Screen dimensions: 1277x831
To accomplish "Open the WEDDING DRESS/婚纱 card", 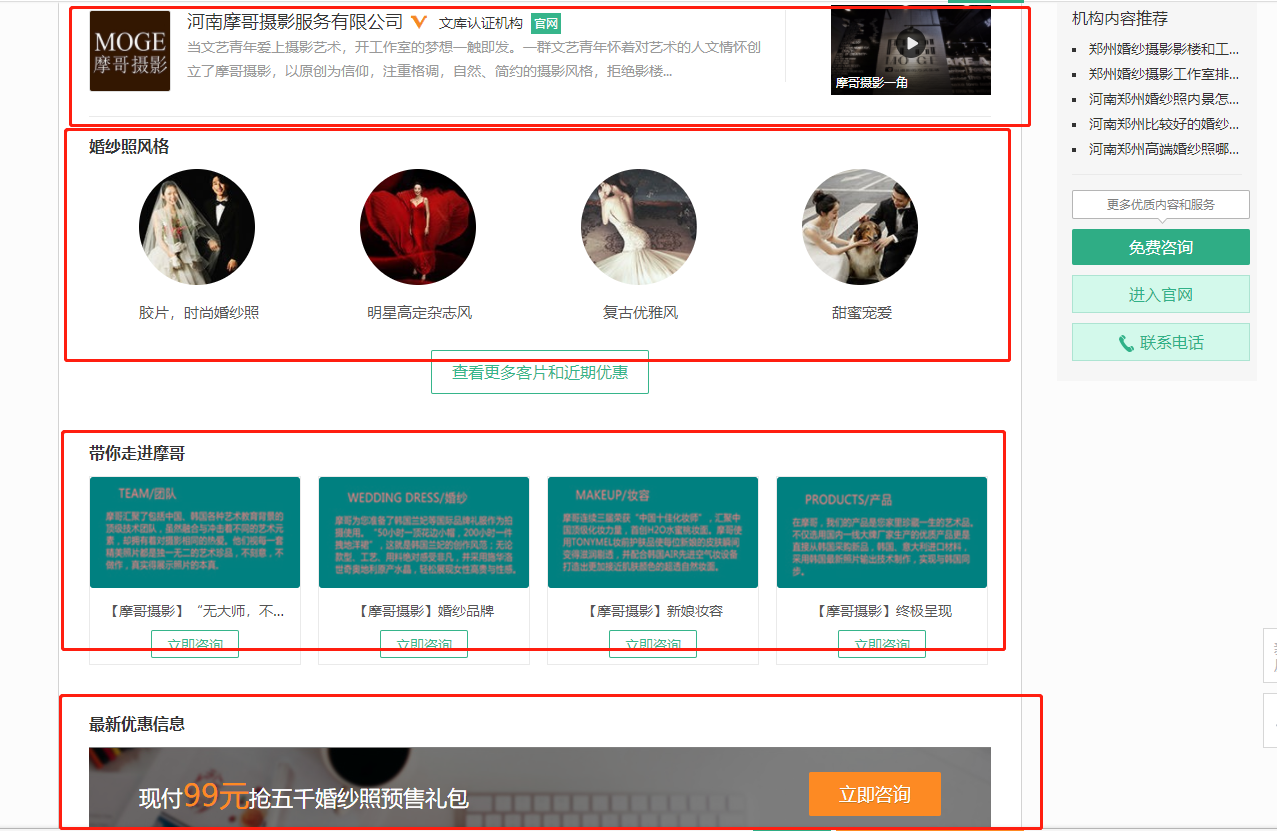I will 424,532.
